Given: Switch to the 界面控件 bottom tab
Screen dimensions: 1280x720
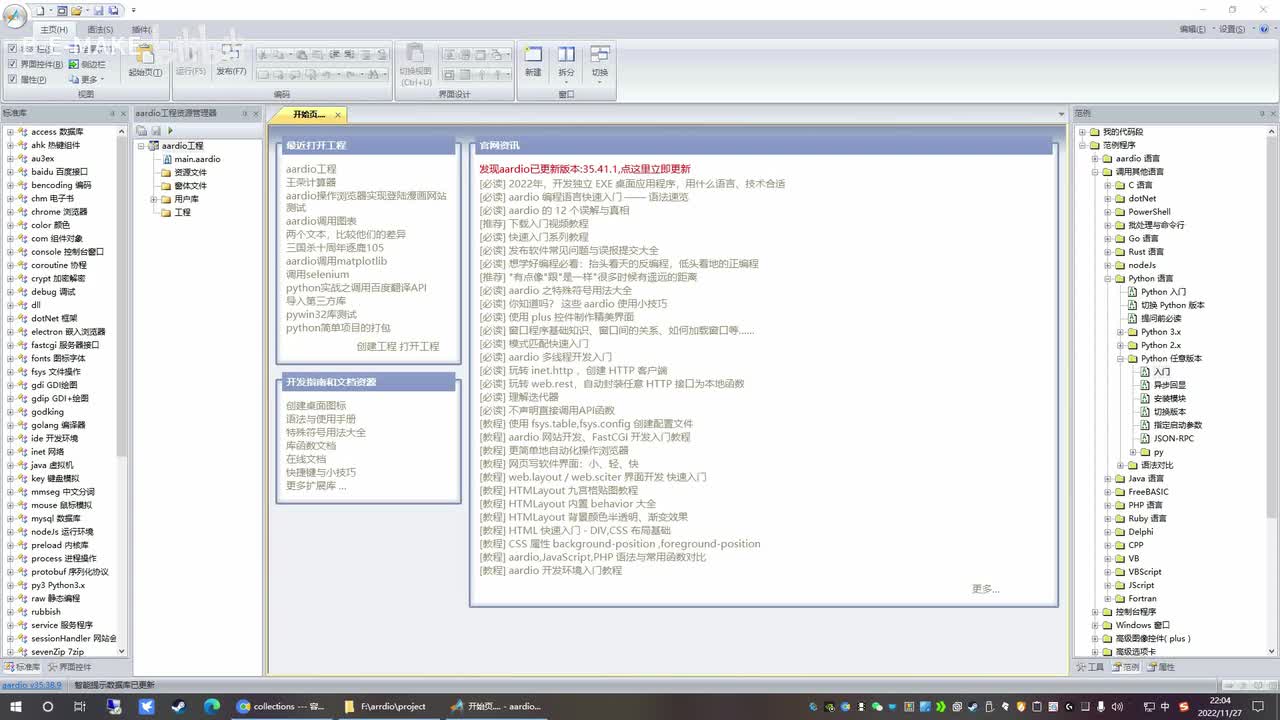Looking at the screenshot, I should [69, 667].
